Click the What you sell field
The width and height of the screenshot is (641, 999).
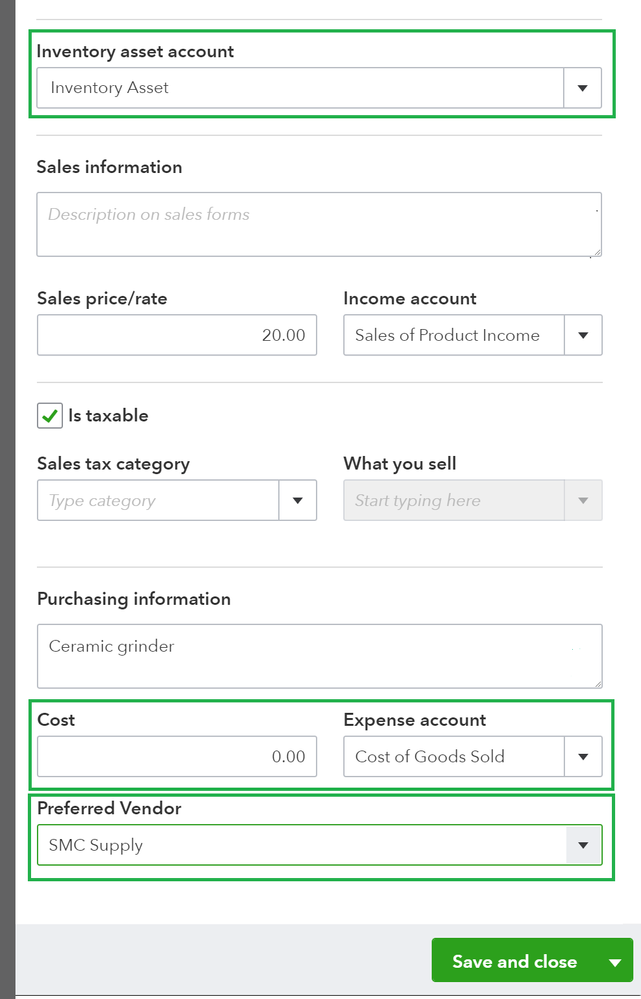click(454, 501)
